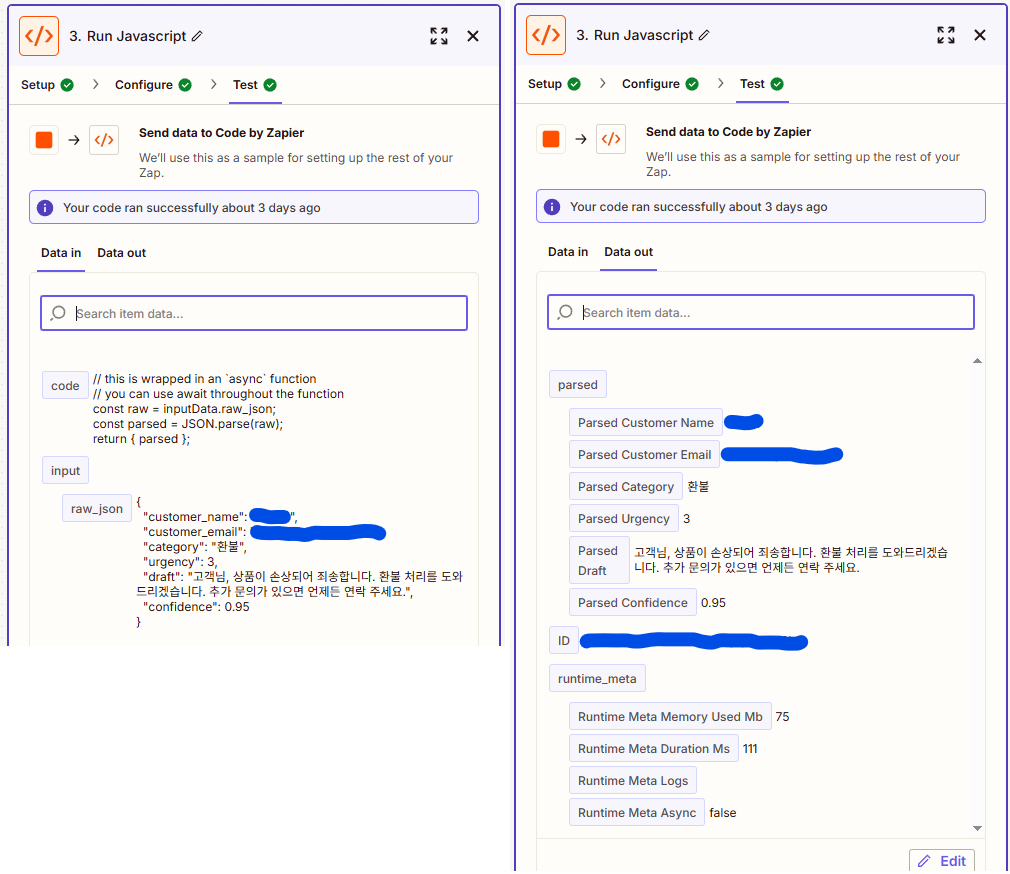Rename step using pencil icon in left panel
The width and height of the screenshot is (1010, 874).
[197, 36]
